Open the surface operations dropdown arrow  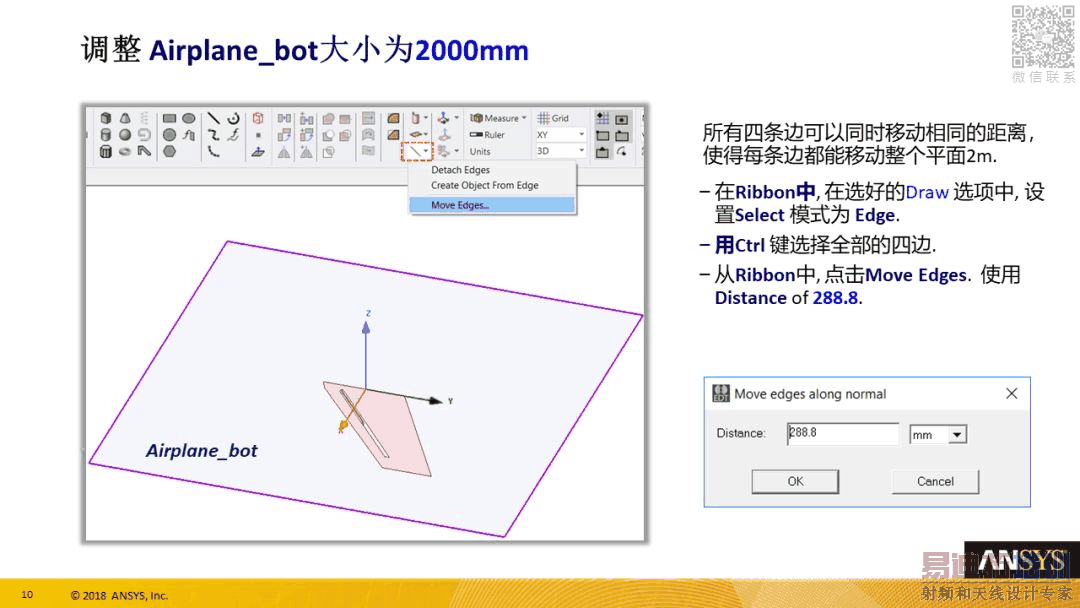[x=426, y=118]
